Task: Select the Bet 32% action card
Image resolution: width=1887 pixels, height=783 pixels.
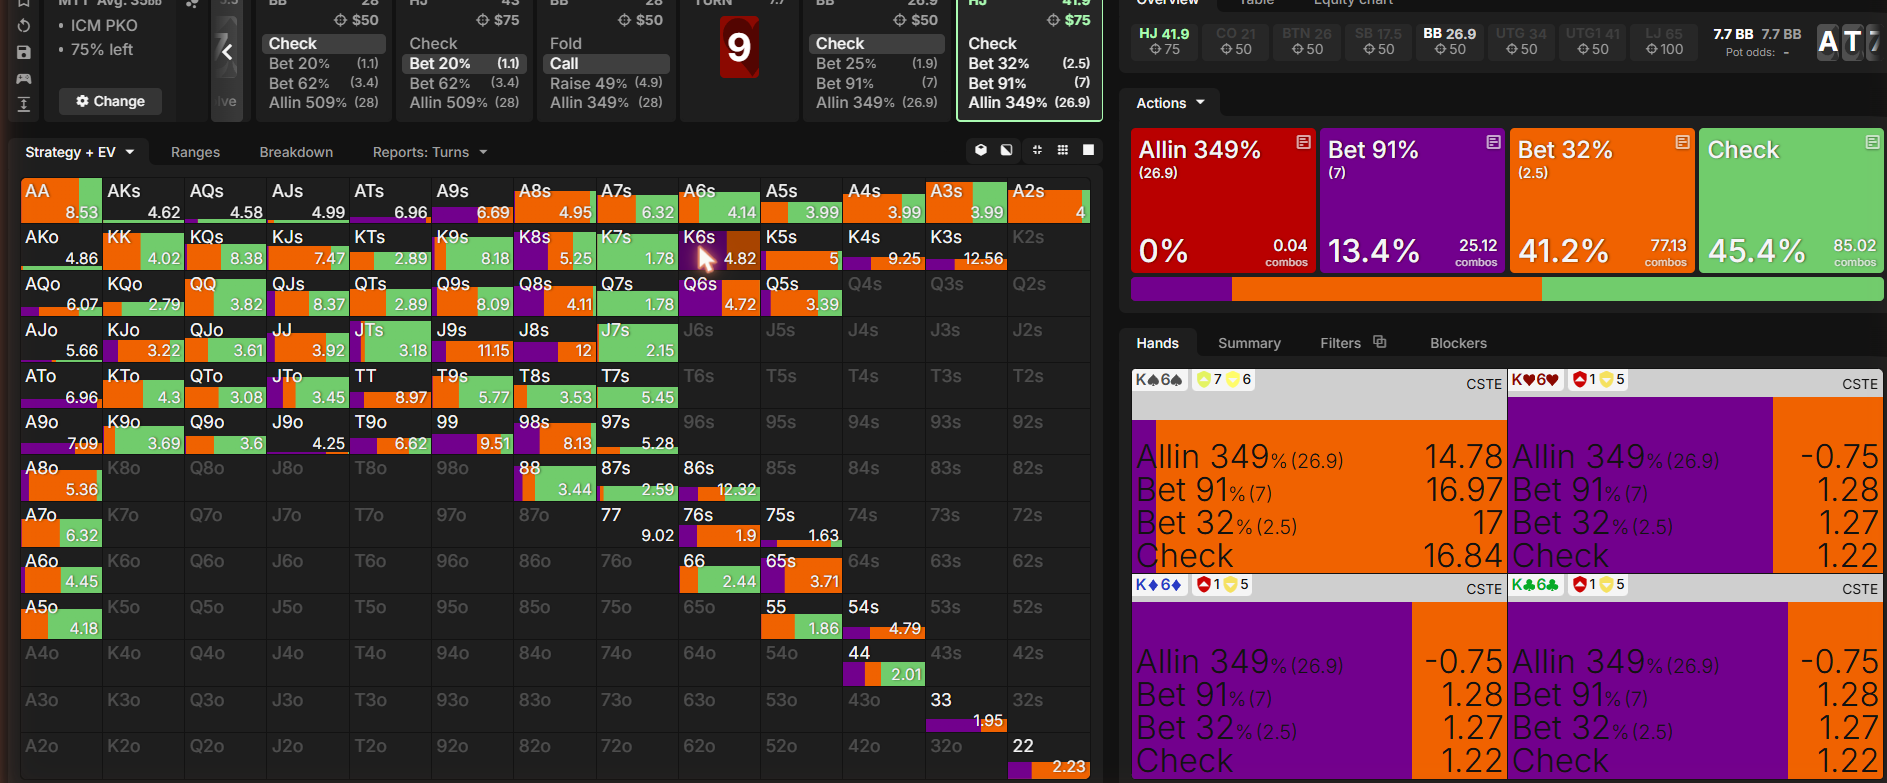Action: pos(1602,200)
